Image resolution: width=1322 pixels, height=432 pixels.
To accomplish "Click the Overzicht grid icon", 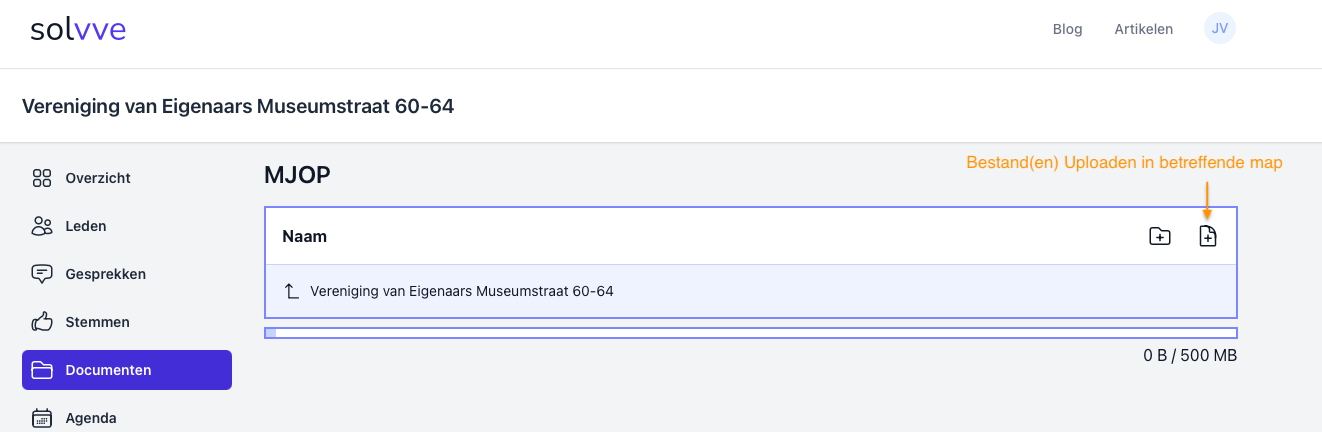I will [x=42, y=178].
